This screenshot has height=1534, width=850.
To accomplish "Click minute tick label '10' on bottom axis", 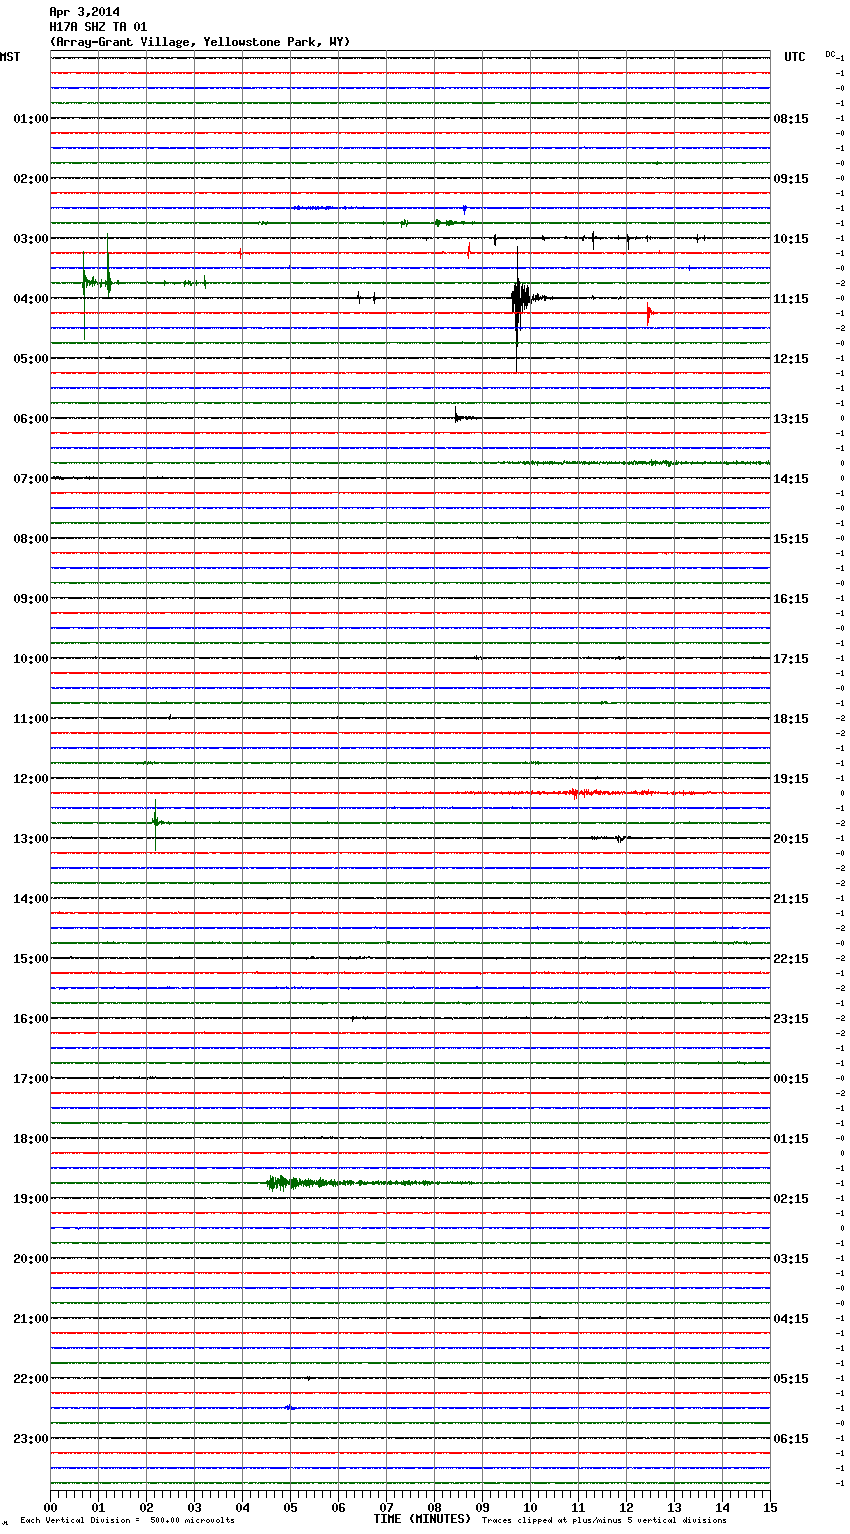I will pyautogui.click(x=530, y=1508).
